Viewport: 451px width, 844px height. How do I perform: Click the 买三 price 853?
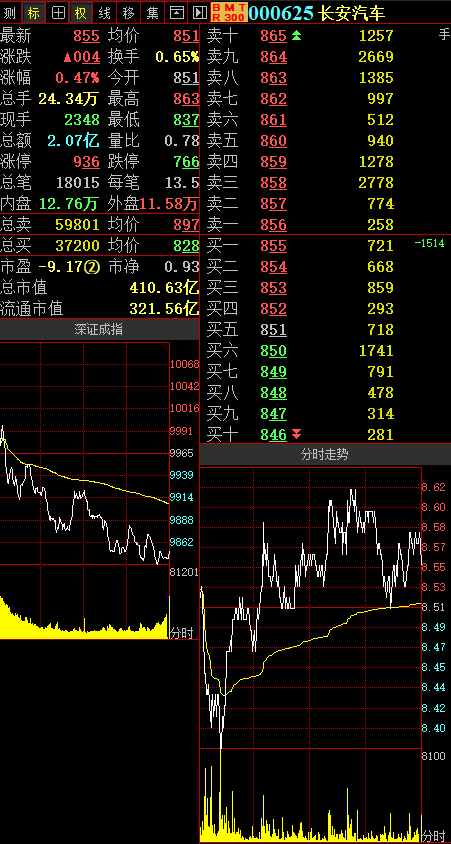pyautogui.click(x=273, y=288)
